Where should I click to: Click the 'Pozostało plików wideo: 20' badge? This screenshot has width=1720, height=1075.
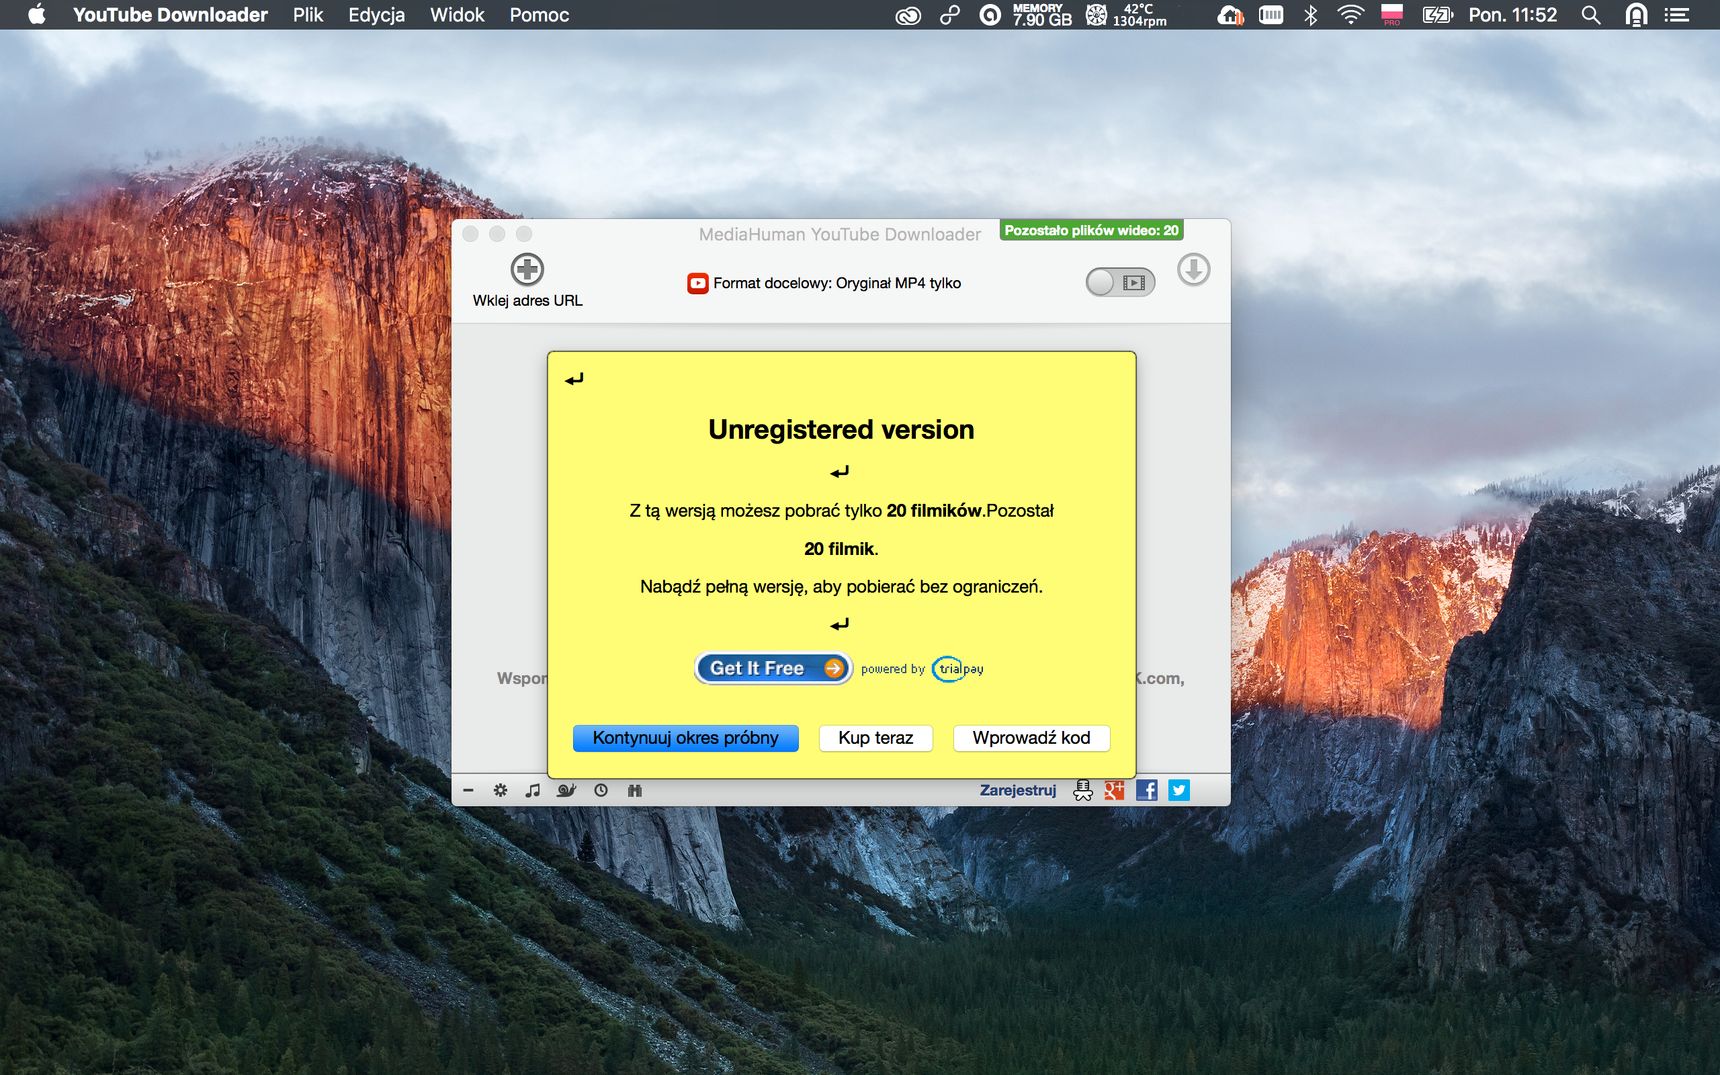pyautogui.click(x=1091, y=231)
